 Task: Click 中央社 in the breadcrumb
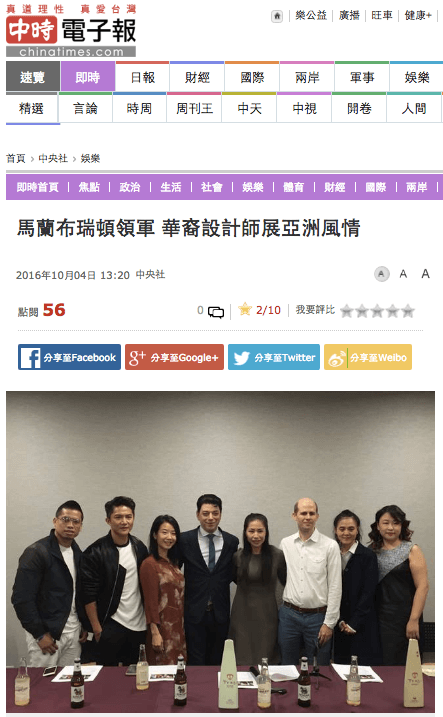(53, 159)
